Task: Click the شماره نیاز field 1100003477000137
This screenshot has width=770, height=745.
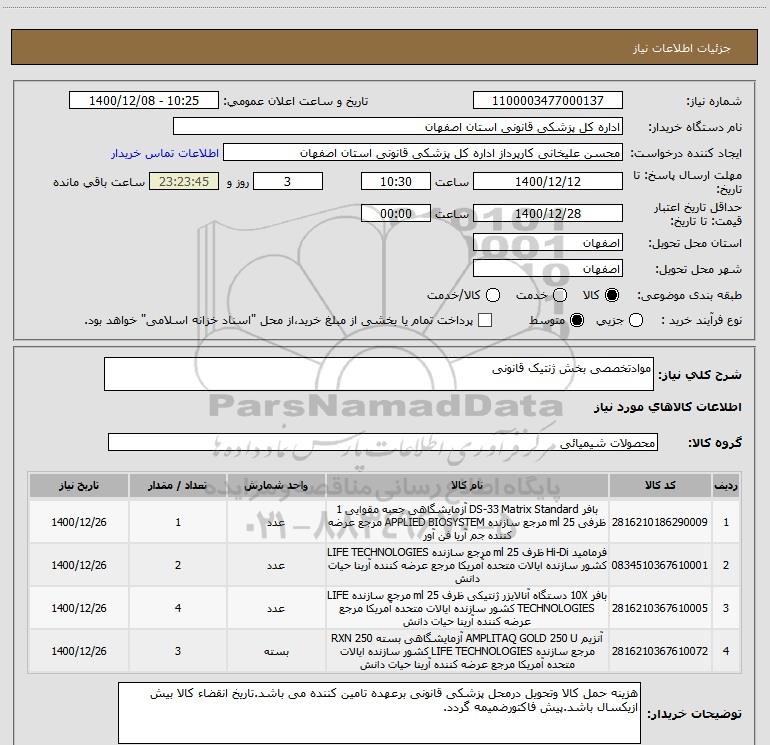Action: coord(548,100)
